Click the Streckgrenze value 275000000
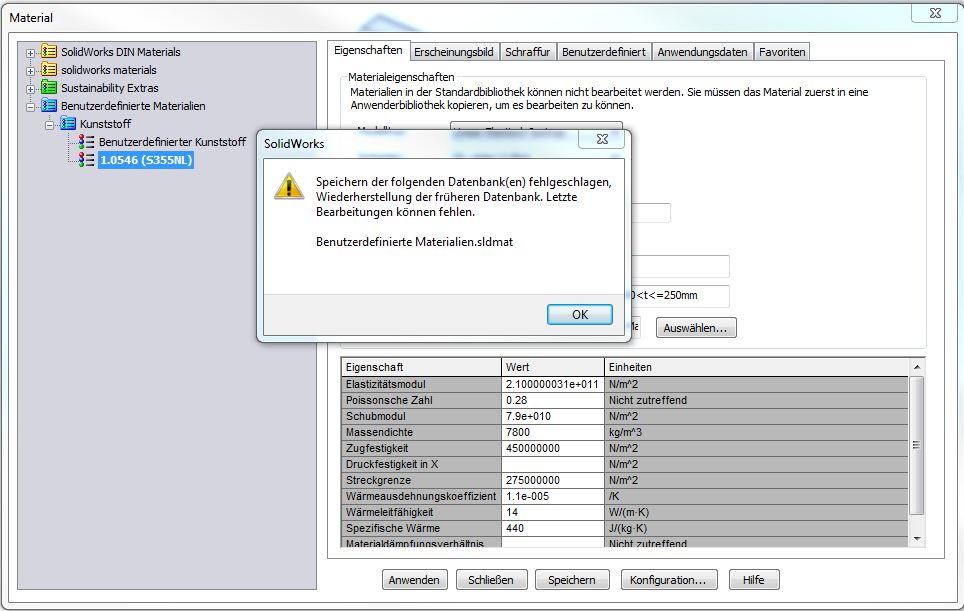 (x=553, y=480)
